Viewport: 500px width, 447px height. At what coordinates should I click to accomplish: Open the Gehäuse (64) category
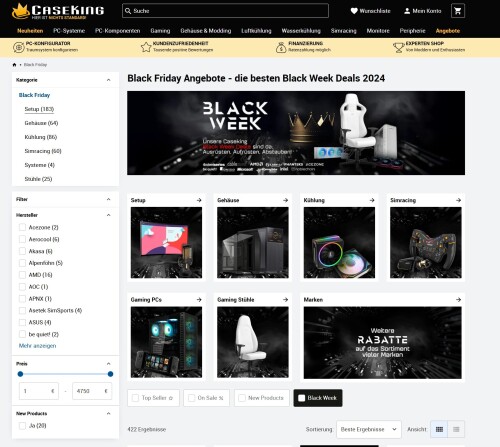(x=41, y=123)
